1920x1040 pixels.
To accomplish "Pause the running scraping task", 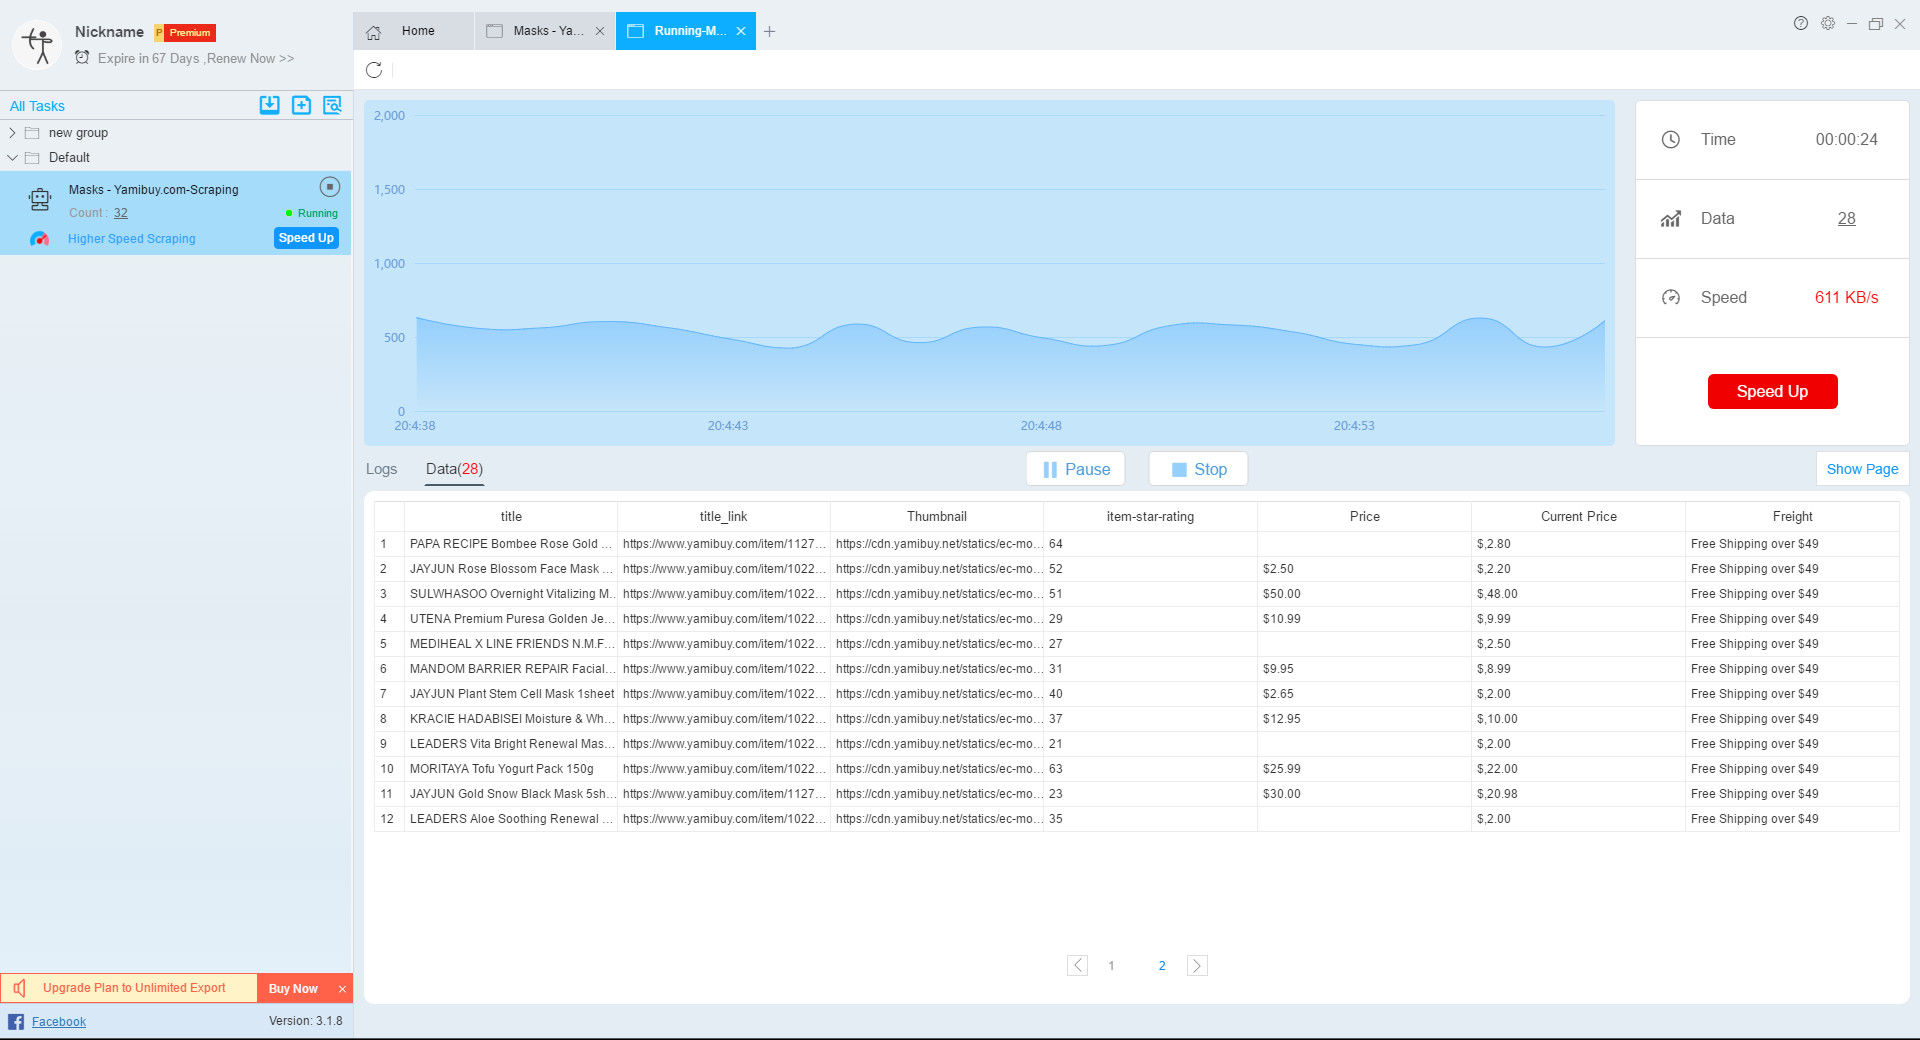I will [x=1076, y=469].
